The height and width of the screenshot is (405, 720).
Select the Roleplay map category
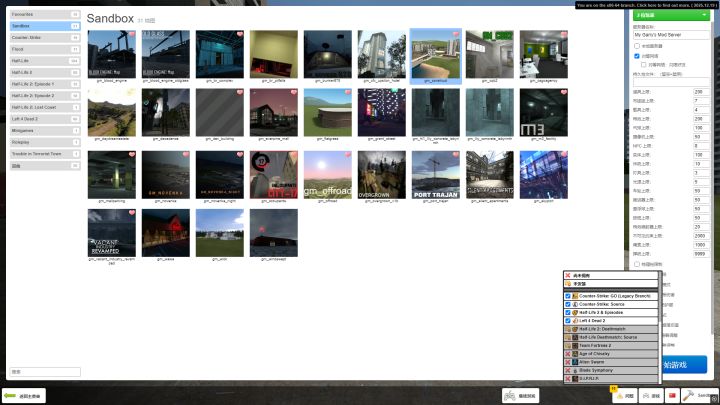click(45, 142)
